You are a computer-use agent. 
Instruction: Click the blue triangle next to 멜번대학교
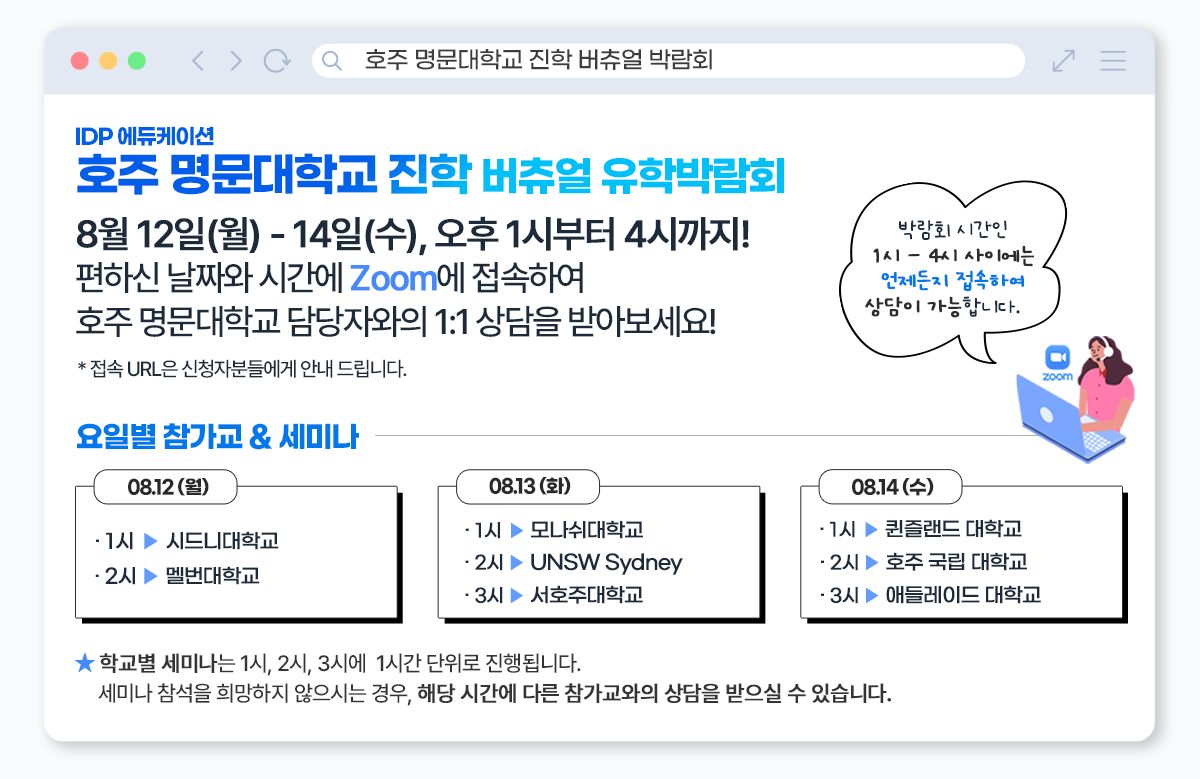[151, 575]
